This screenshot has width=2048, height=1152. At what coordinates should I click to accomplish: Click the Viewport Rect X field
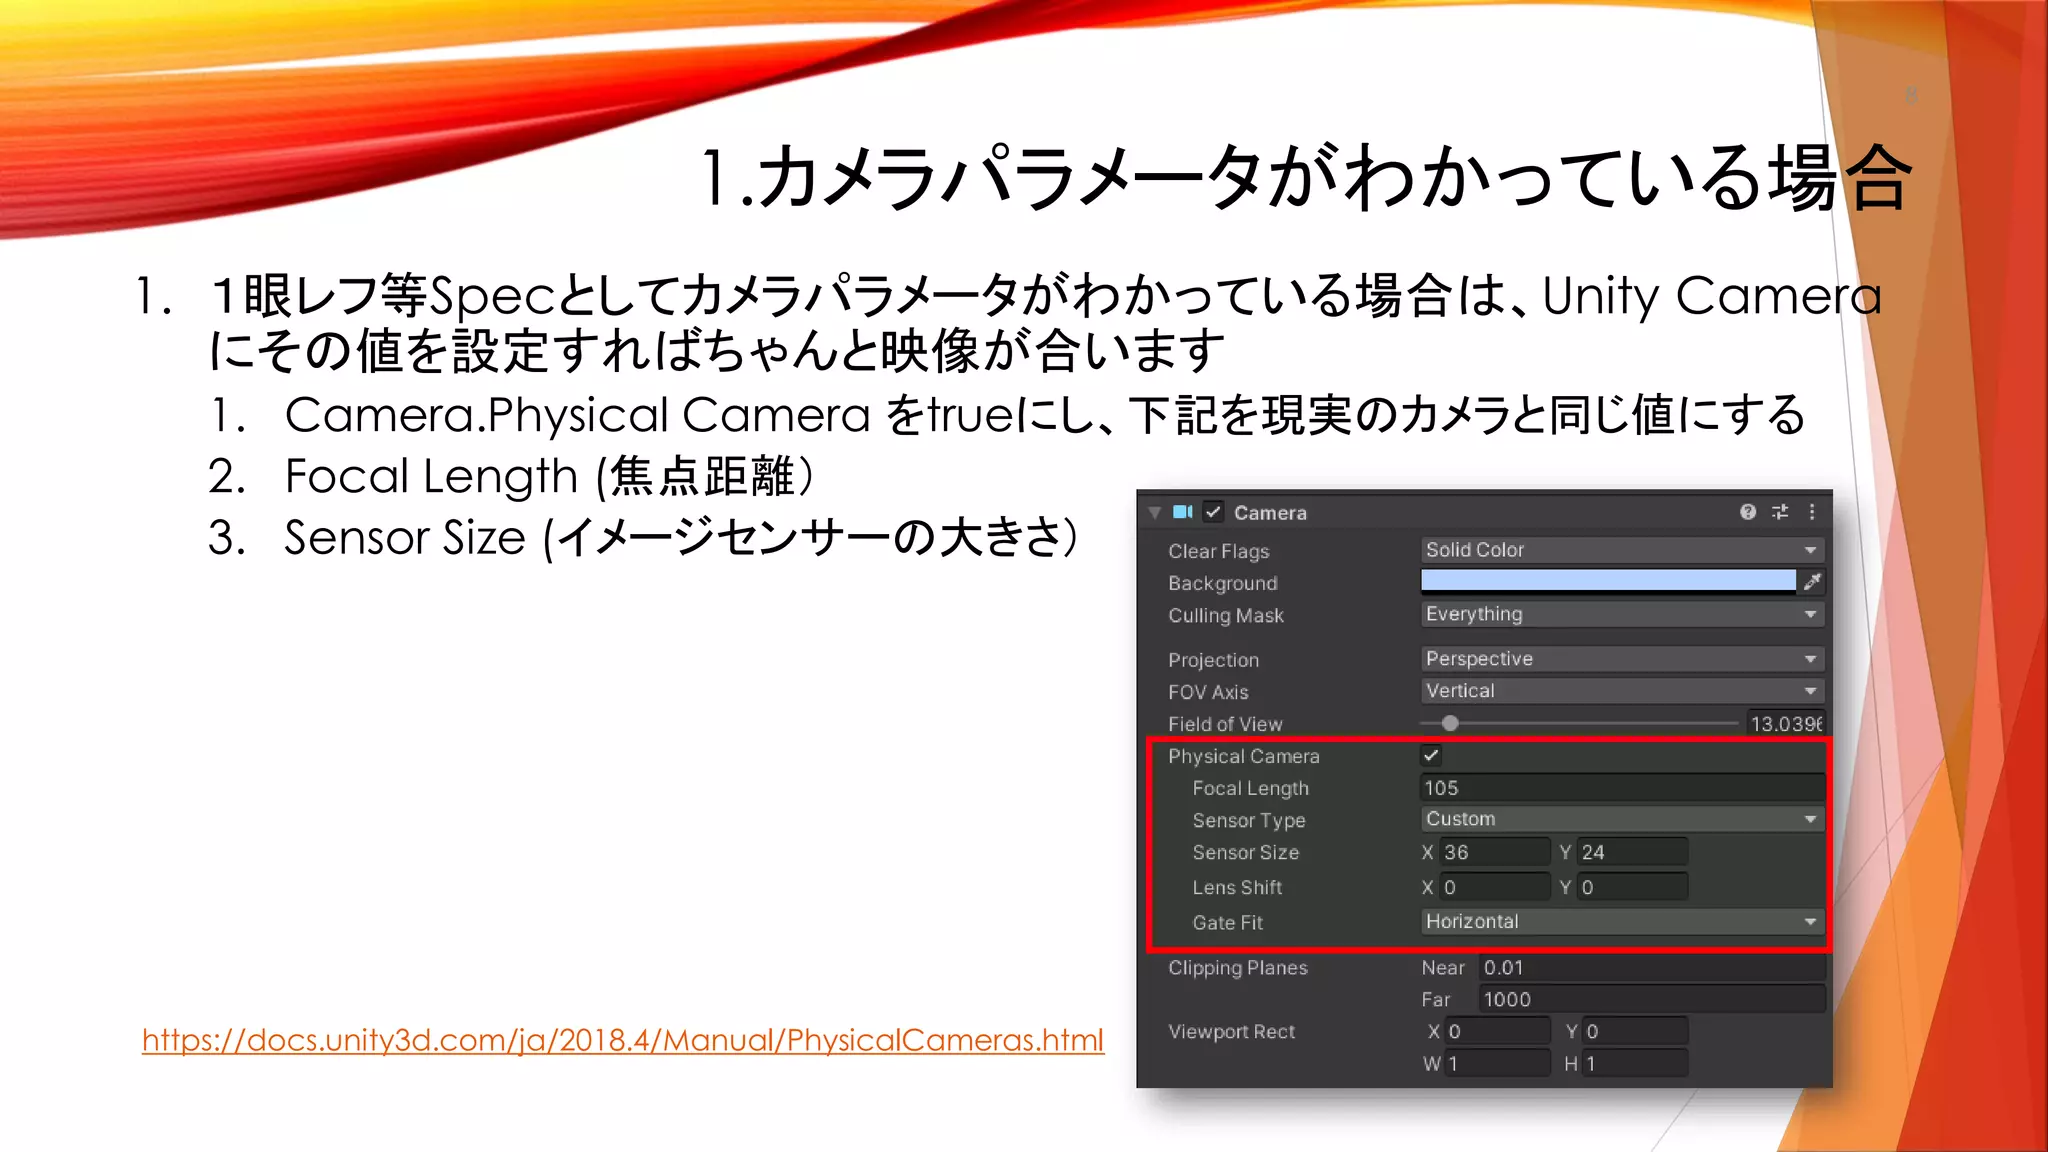coord(1497,1032)
